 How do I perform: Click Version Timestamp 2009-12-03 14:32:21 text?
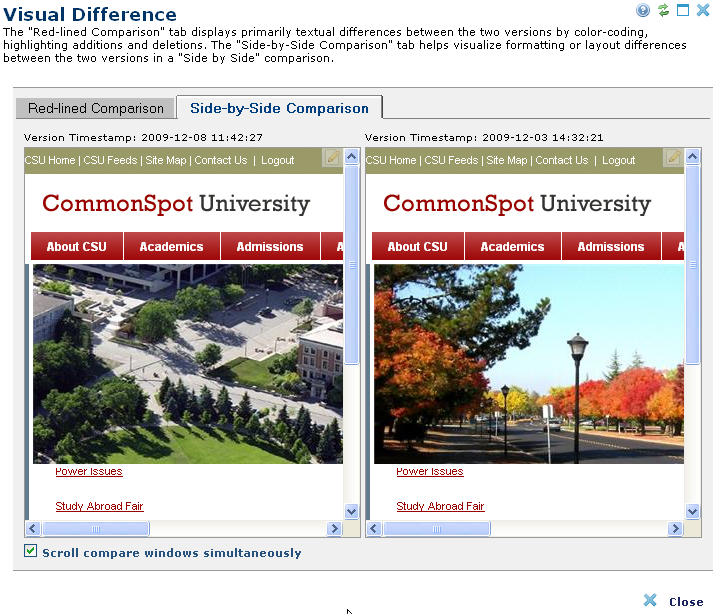(x=484, y=138)
